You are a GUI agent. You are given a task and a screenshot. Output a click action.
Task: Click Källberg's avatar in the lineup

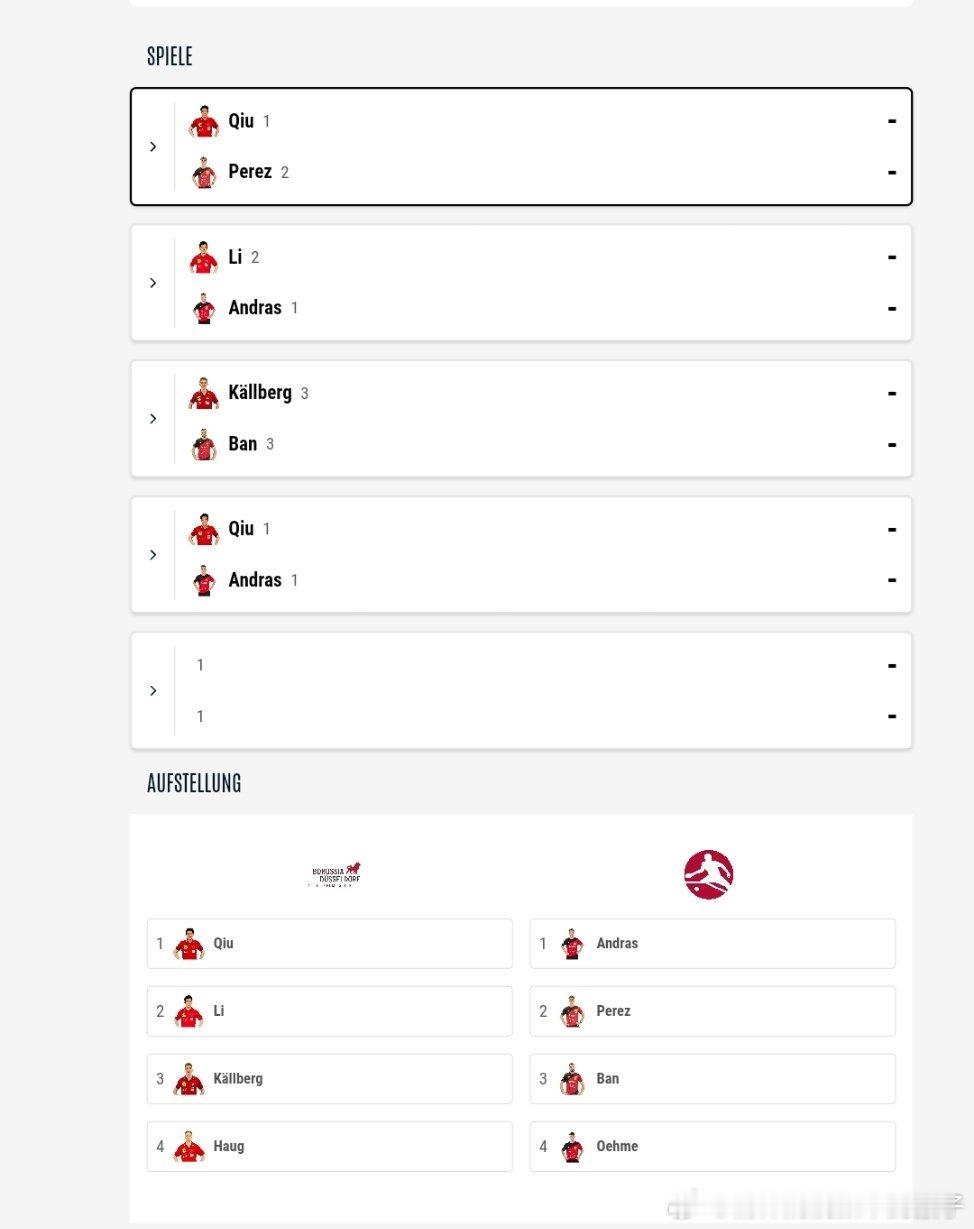click(x=189, y=1079)
